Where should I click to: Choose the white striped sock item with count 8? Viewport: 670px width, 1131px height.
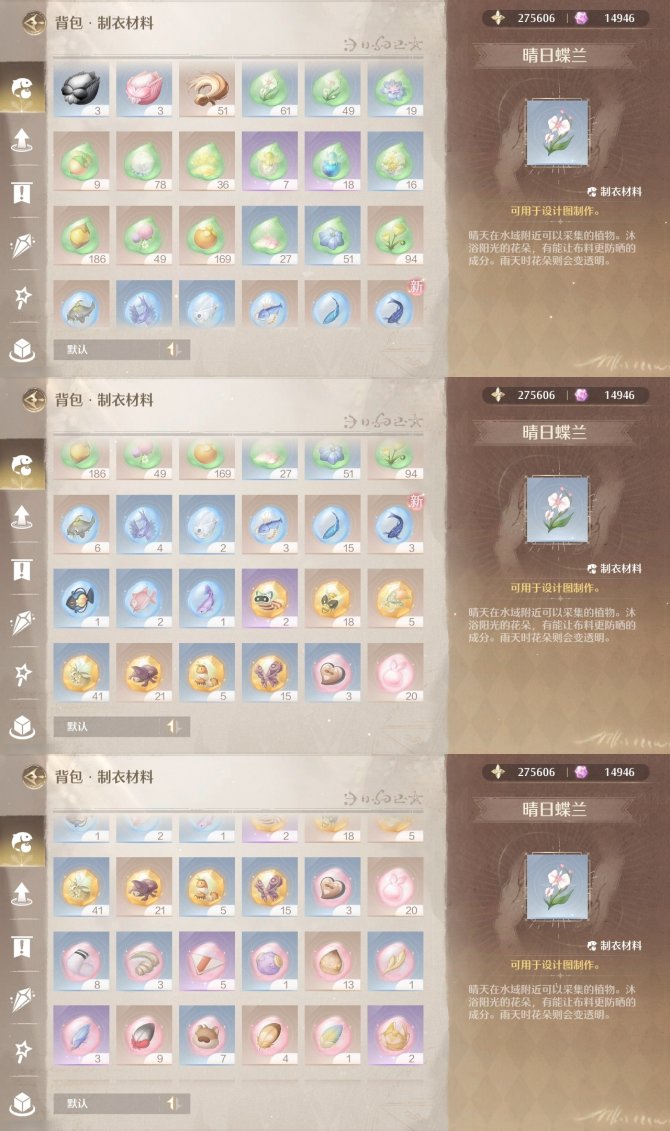[81, 961]
